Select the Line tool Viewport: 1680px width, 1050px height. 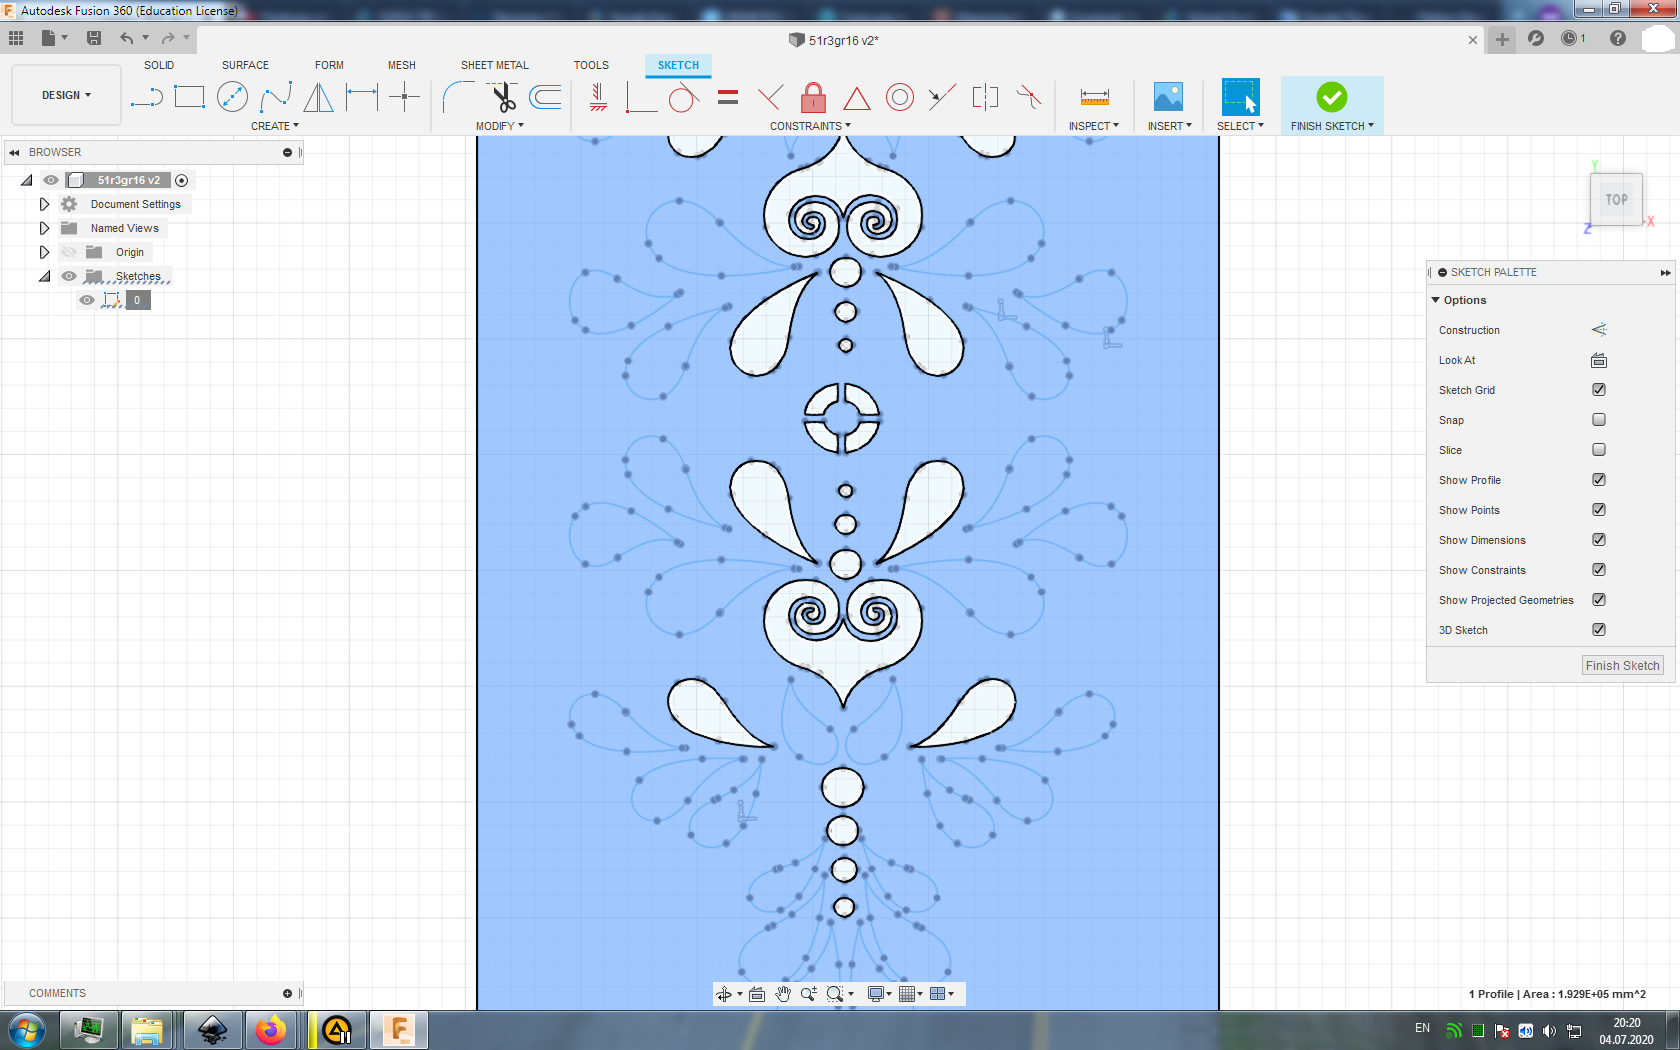click(x=146, y=97)
